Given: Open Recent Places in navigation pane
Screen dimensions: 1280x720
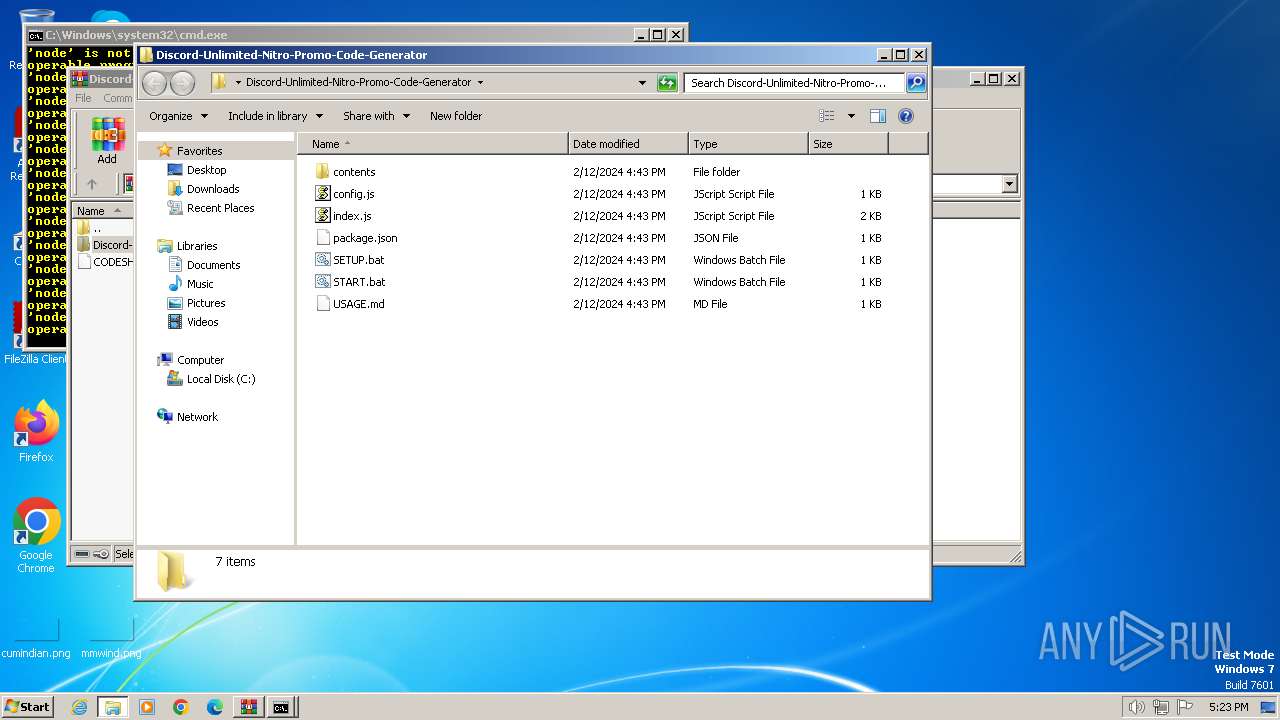Looking at the screenshot, I should 220,208.
